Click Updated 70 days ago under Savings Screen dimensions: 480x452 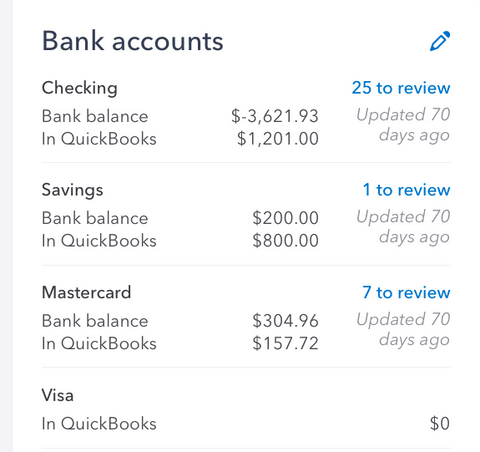pyautogui.click(x=403, y=227)
